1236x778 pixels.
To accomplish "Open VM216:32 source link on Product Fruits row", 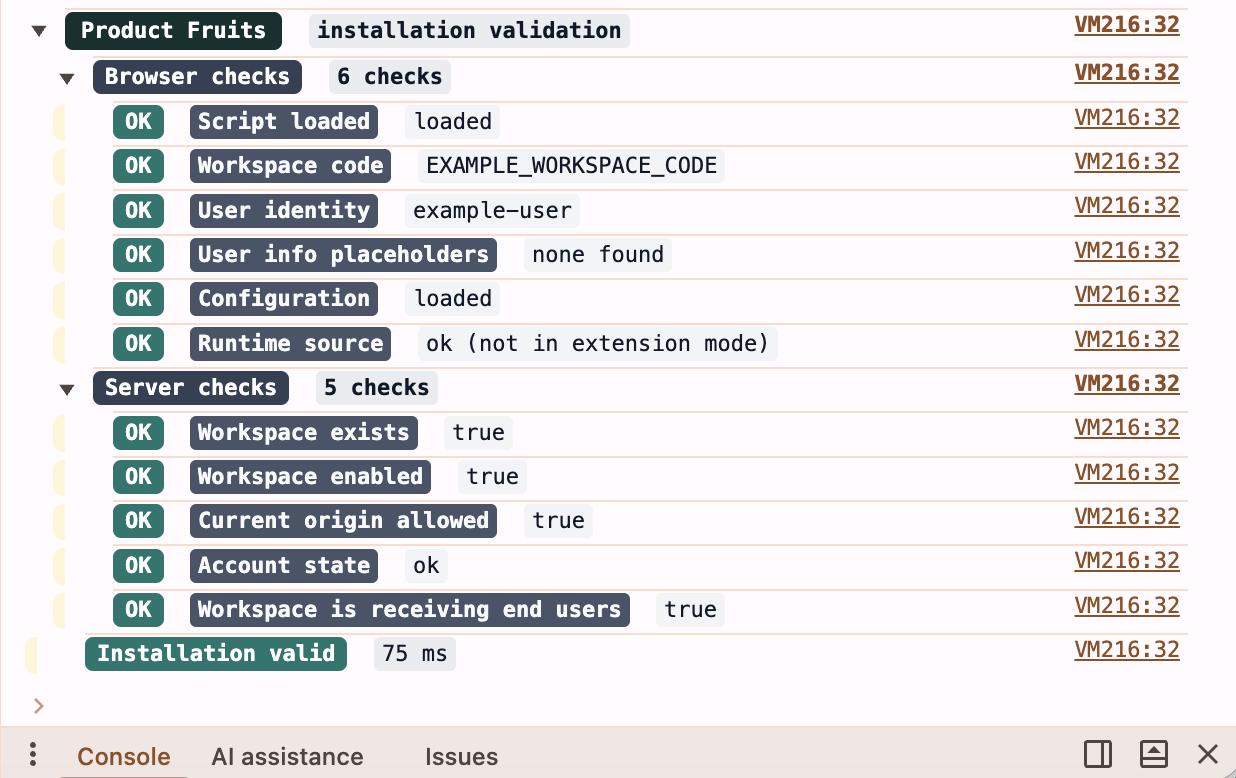I will click(1127, 25).
